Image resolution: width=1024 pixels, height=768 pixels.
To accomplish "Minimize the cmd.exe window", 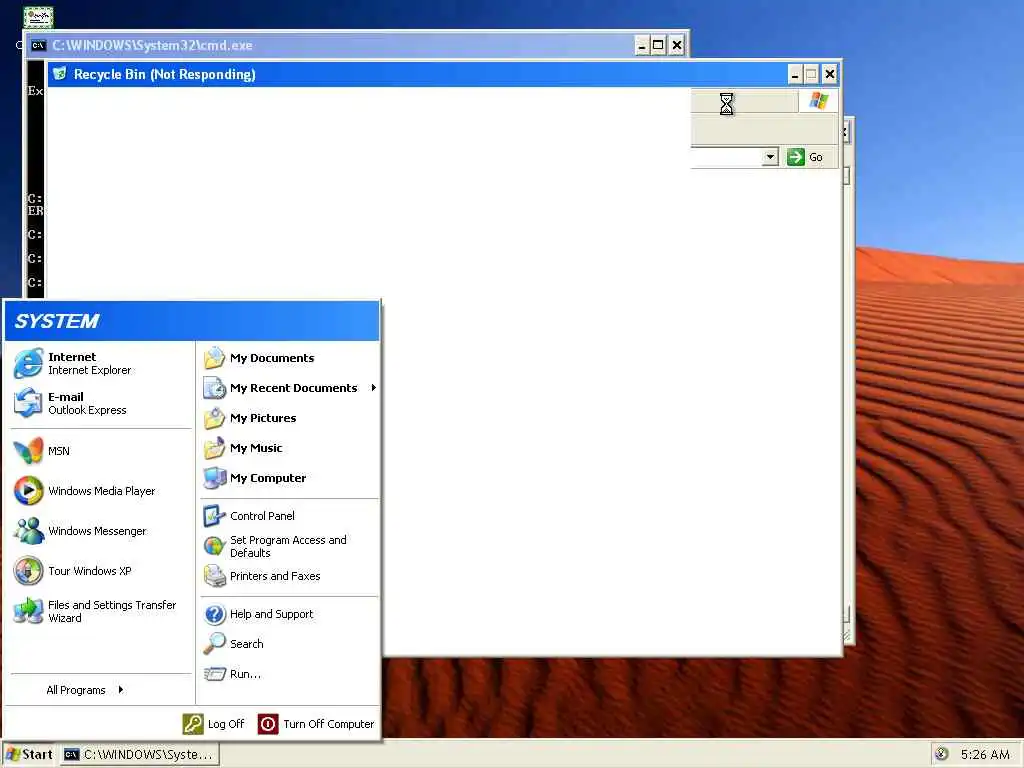I will pyautogui.click(x=642, y=45).
